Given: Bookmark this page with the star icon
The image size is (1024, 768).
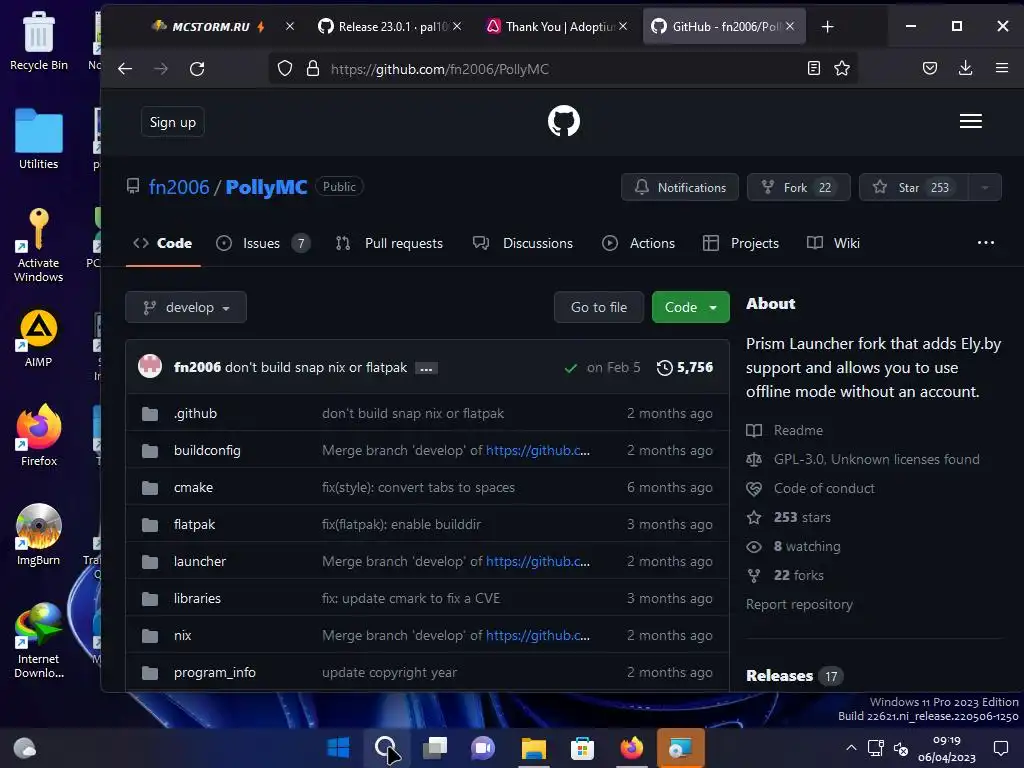Looking at the screenshot, I should [842, 68].
